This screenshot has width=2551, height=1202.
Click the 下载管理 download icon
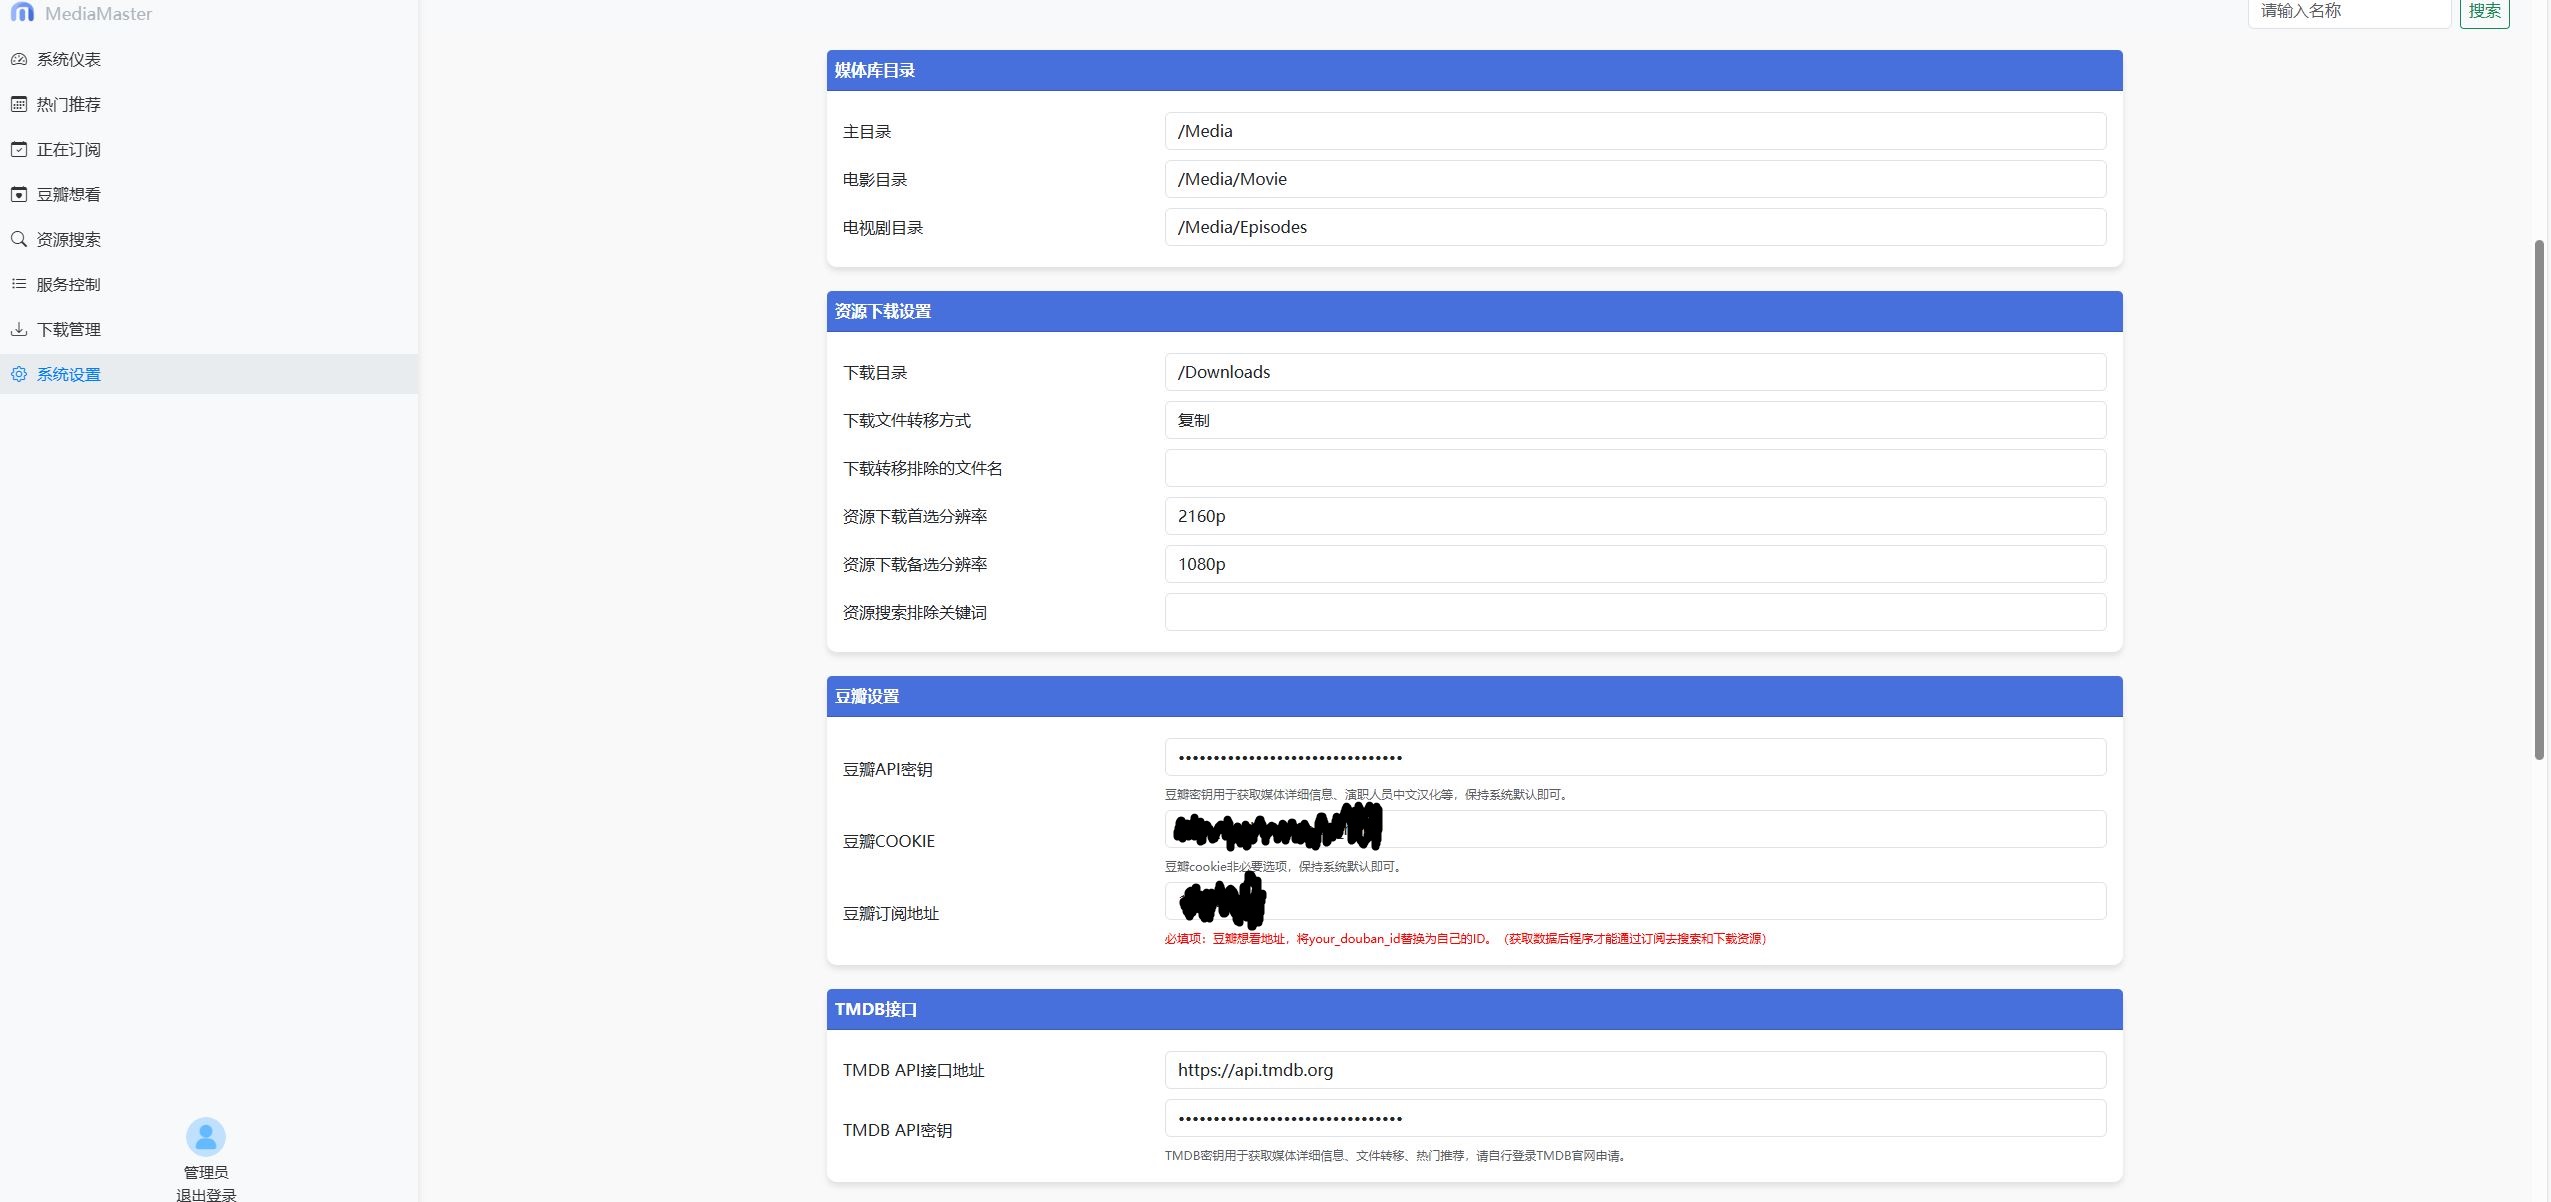coord(19,329)
